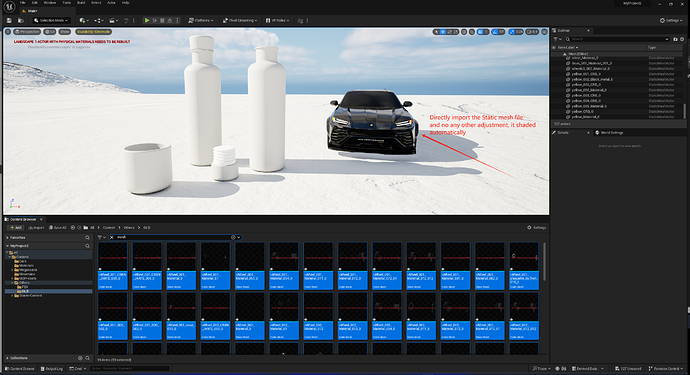
Task: Click the Eject button in play controls
Action: (170, 20)
